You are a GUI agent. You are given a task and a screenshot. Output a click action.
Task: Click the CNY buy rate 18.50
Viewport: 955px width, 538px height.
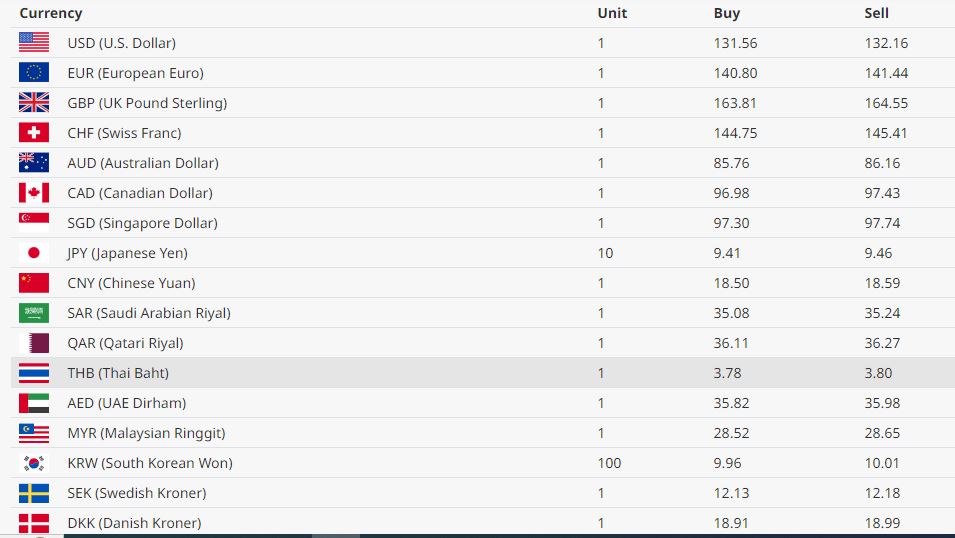click(x=731, y=283)
